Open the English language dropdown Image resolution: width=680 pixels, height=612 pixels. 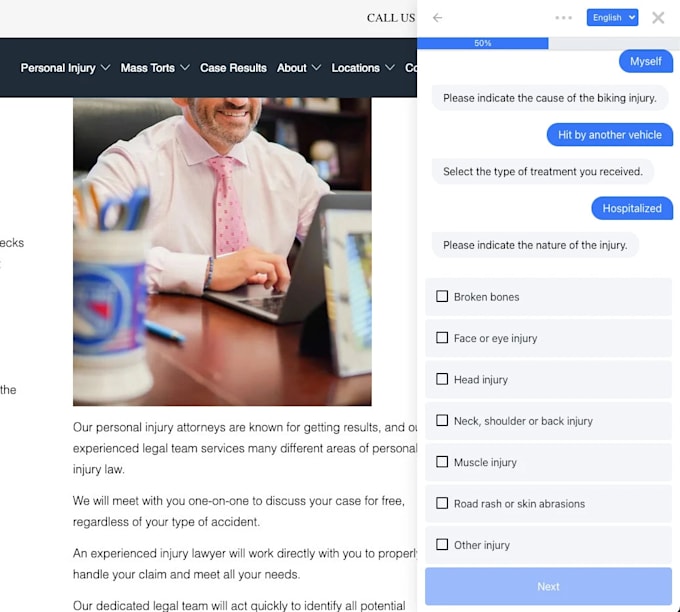tap(612, 18)
